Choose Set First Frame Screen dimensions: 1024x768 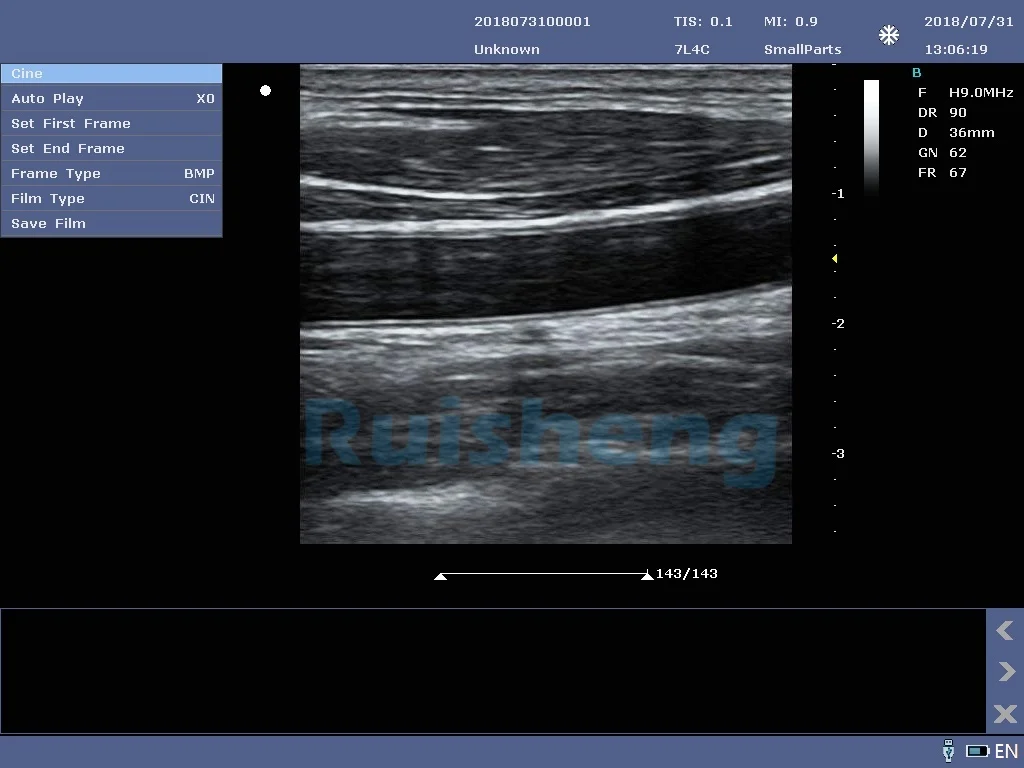click(x=111, y=123)
